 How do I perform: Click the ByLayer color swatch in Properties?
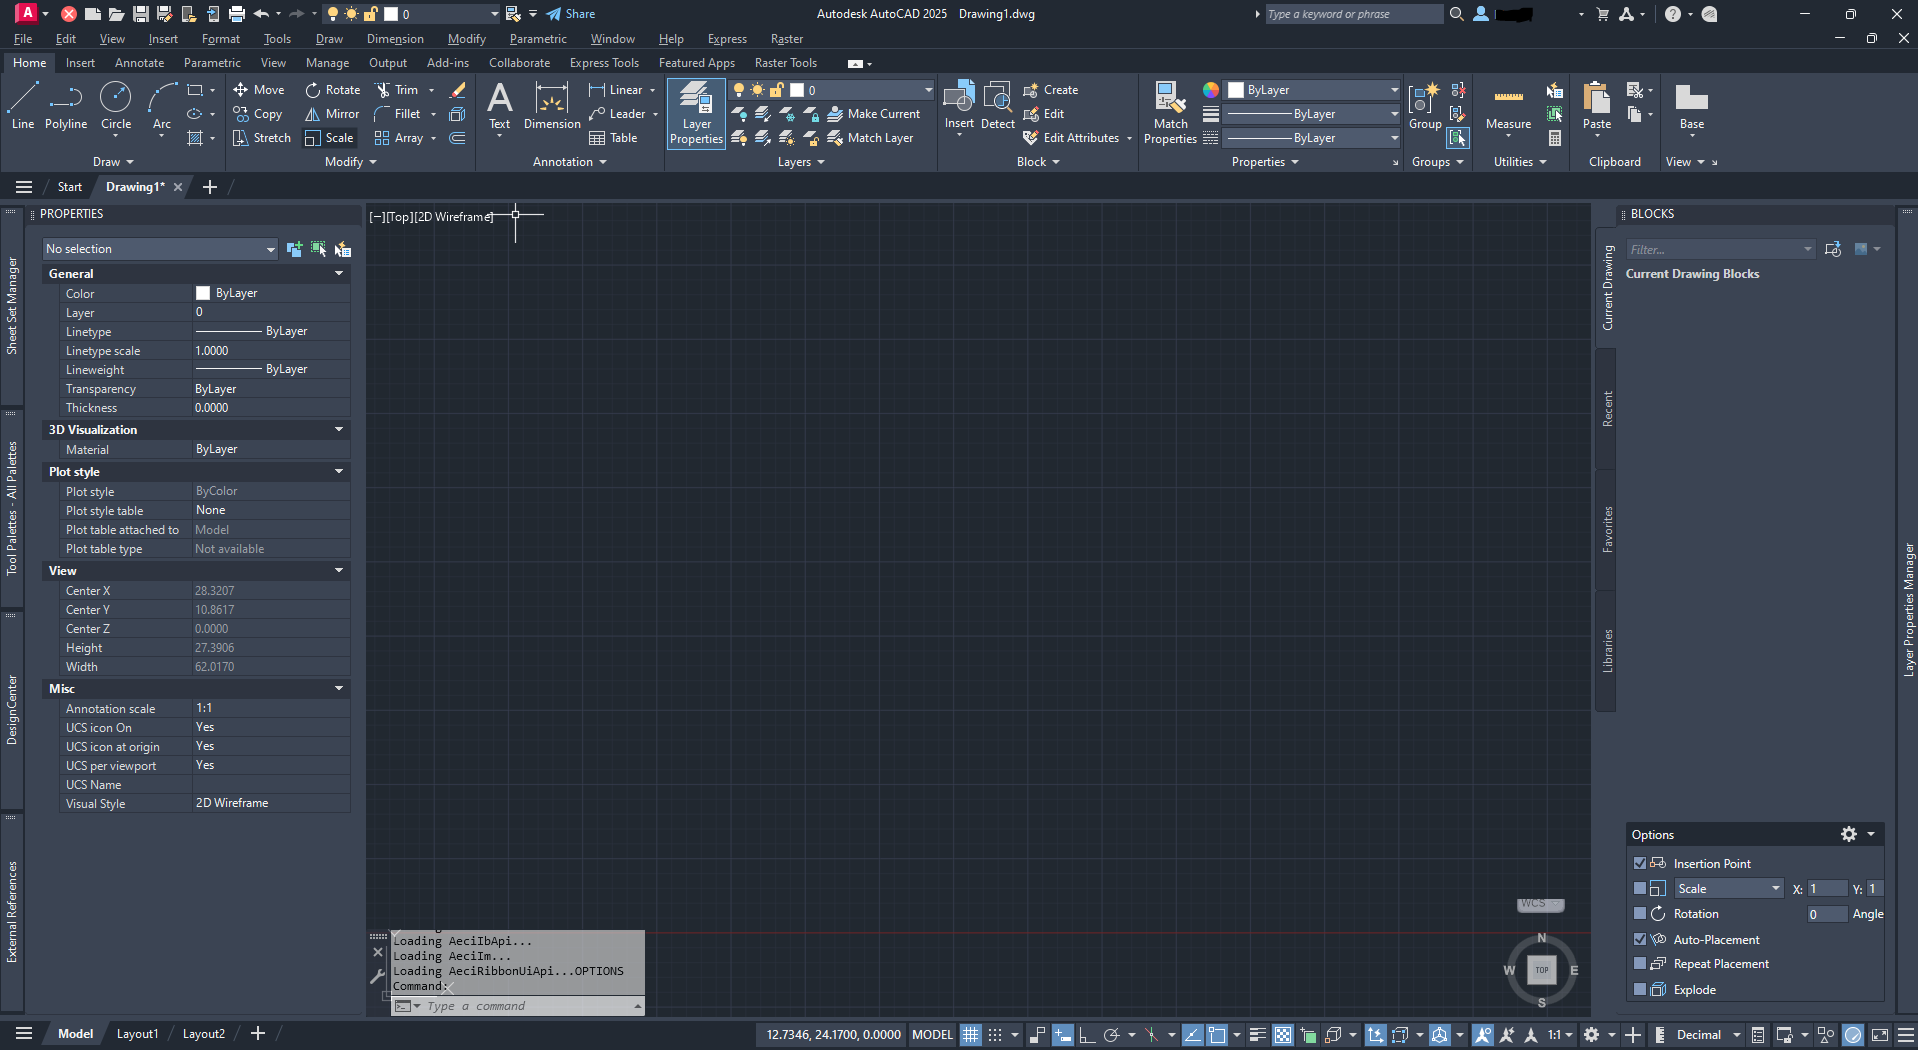tap(203, 293)
